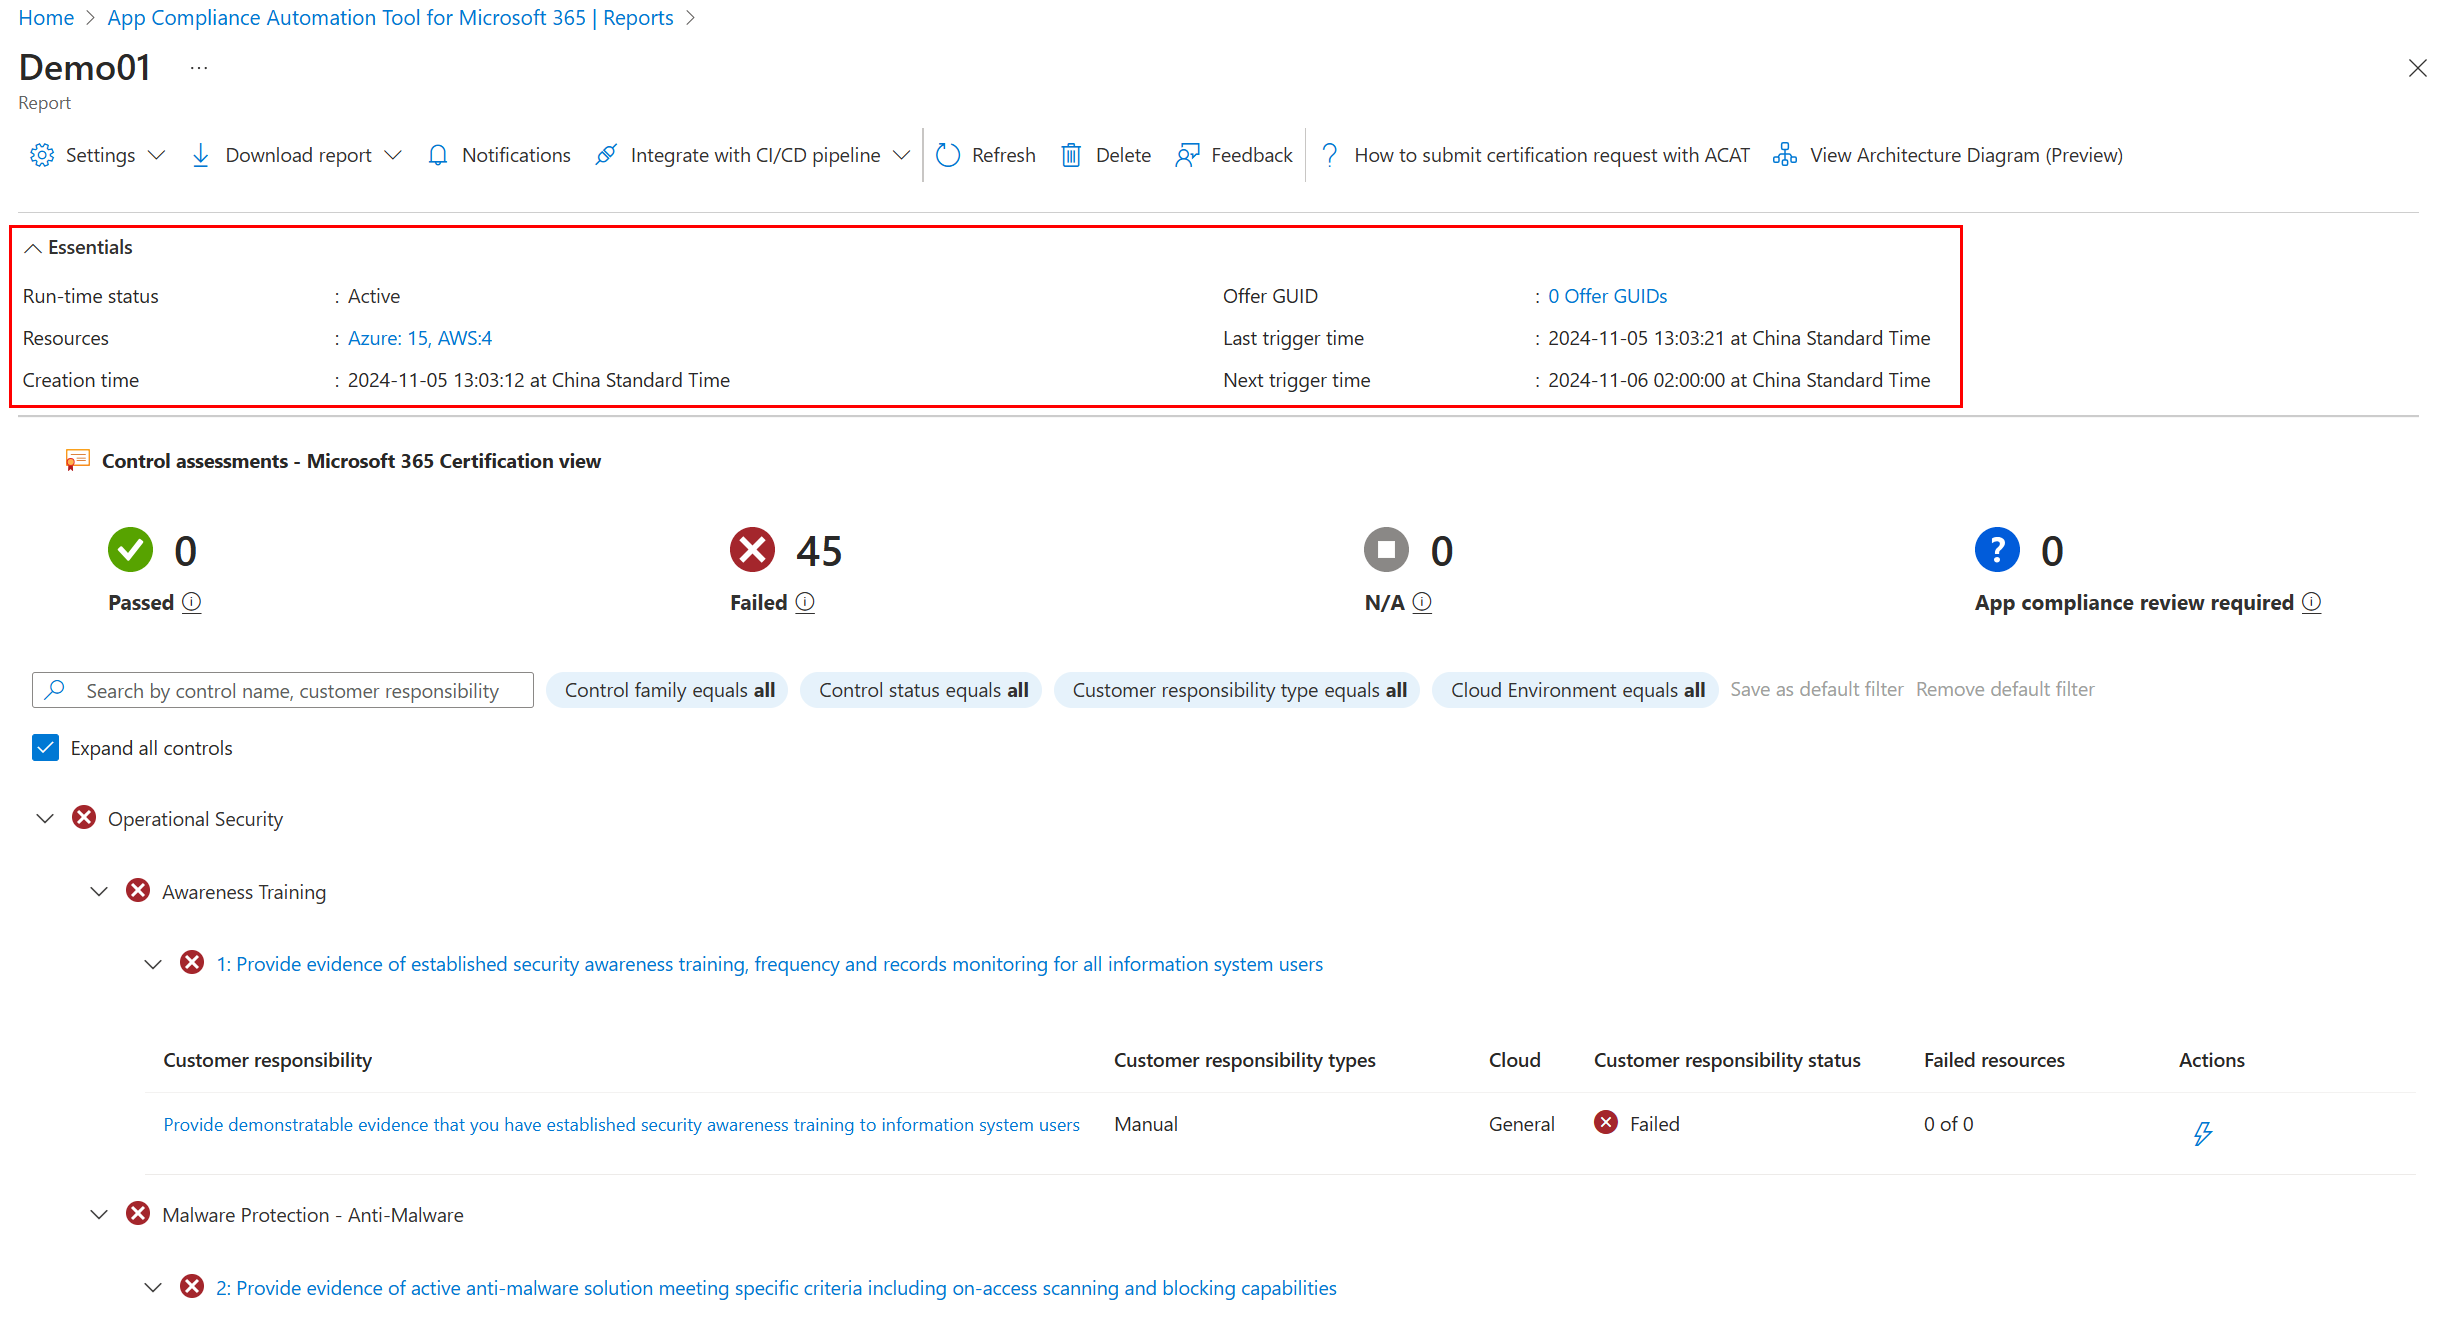Viewport: 2442px width, 1332px height.
Task: Collapse the Awareness Training group
Action: [99, 891]
